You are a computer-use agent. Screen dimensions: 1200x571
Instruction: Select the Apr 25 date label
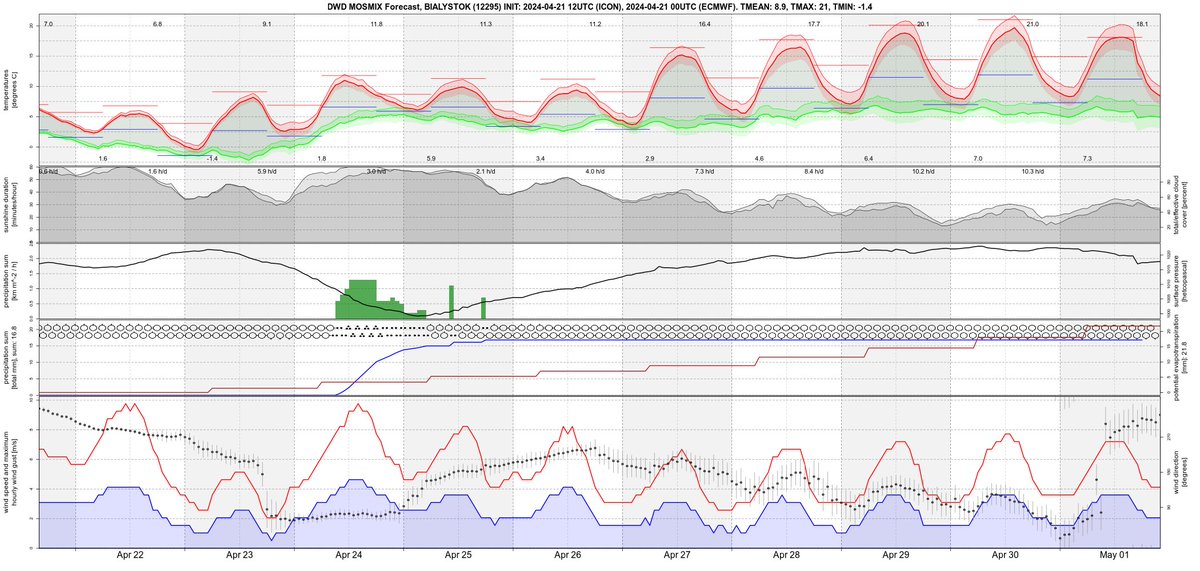[458, 555]
